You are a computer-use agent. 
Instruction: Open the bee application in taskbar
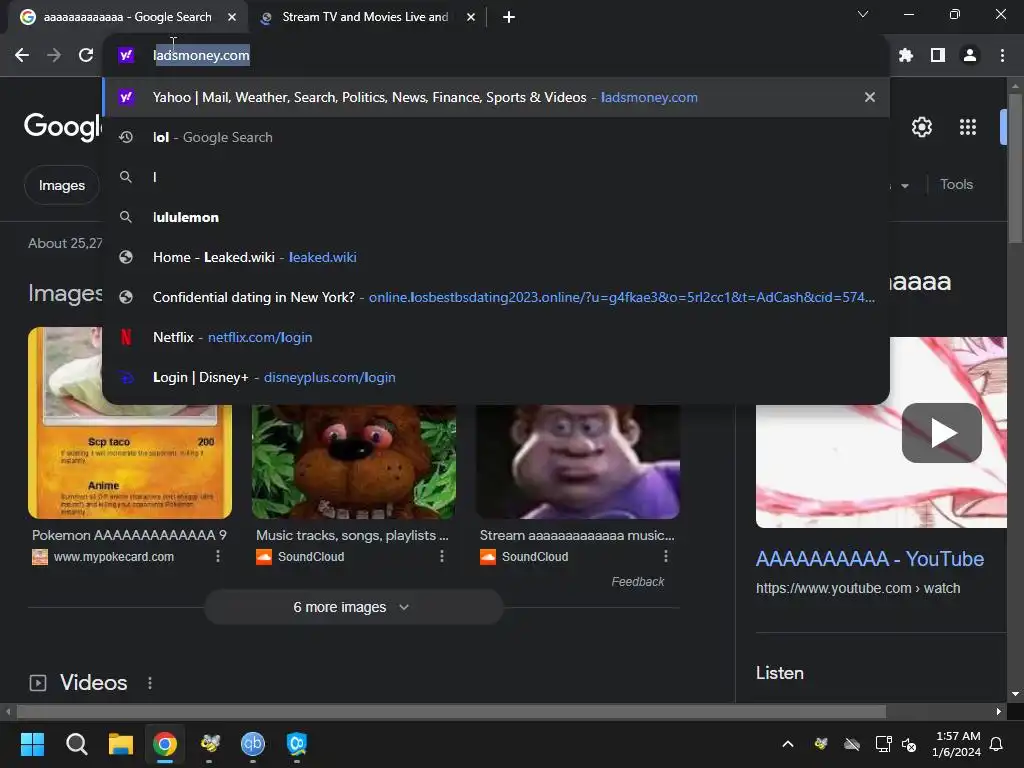coord(210,744)
